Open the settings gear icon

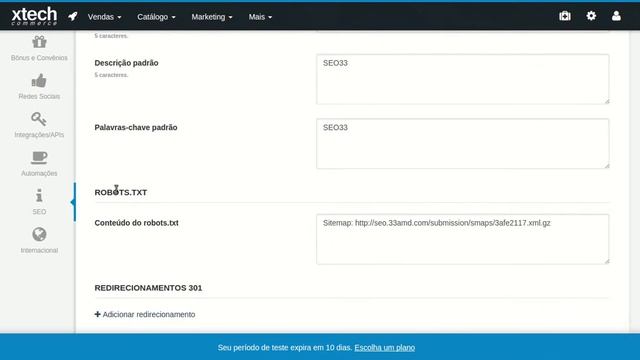coord(591,16)
